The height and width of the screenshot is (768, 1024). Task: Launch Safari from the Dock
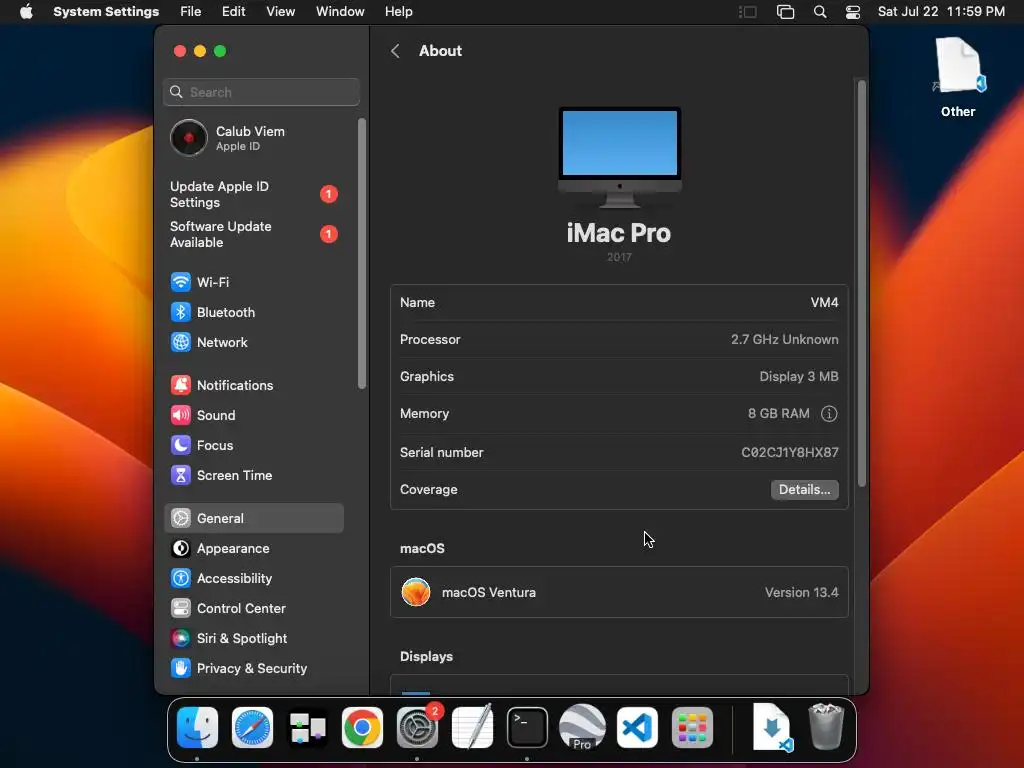point(252,728)
